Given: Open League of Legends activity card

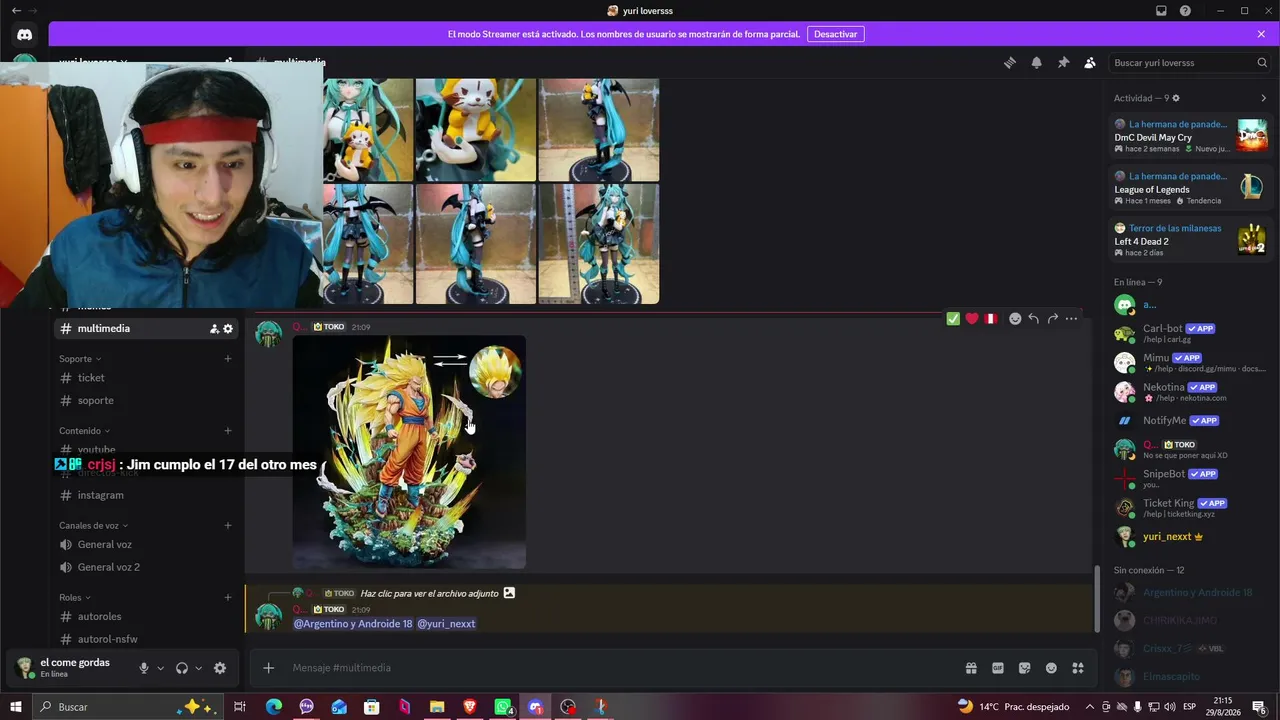Looking at the screenshot, I should tap(1190, 188).
